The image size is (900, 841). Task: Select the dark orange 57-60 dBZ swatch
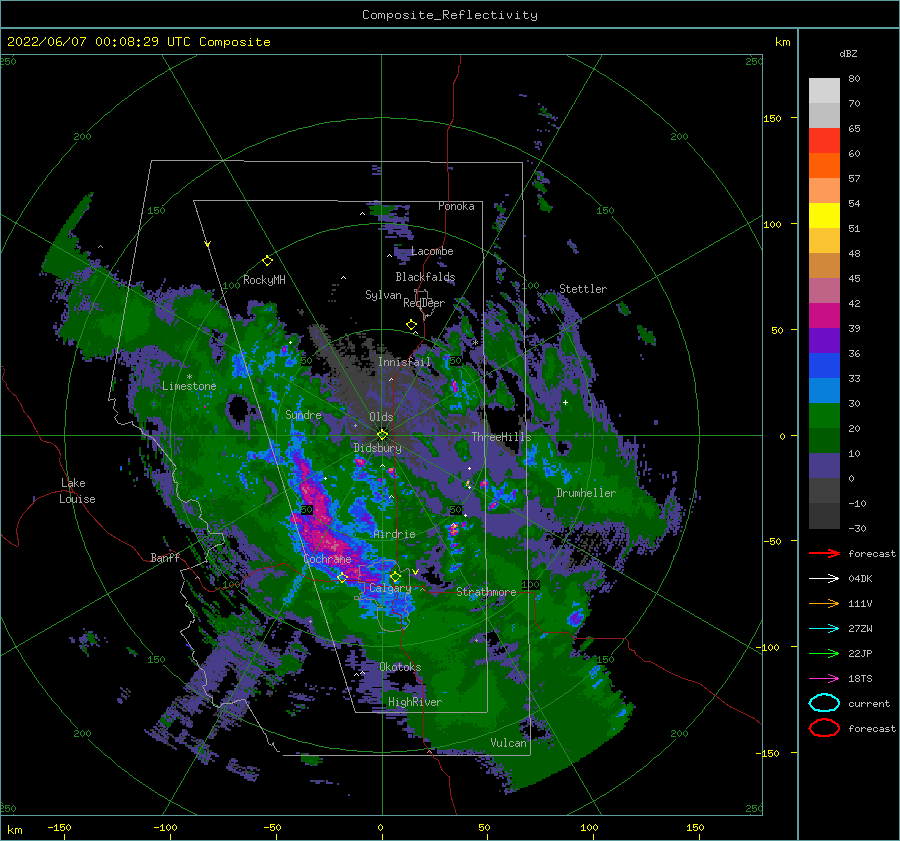click(824, 165)
